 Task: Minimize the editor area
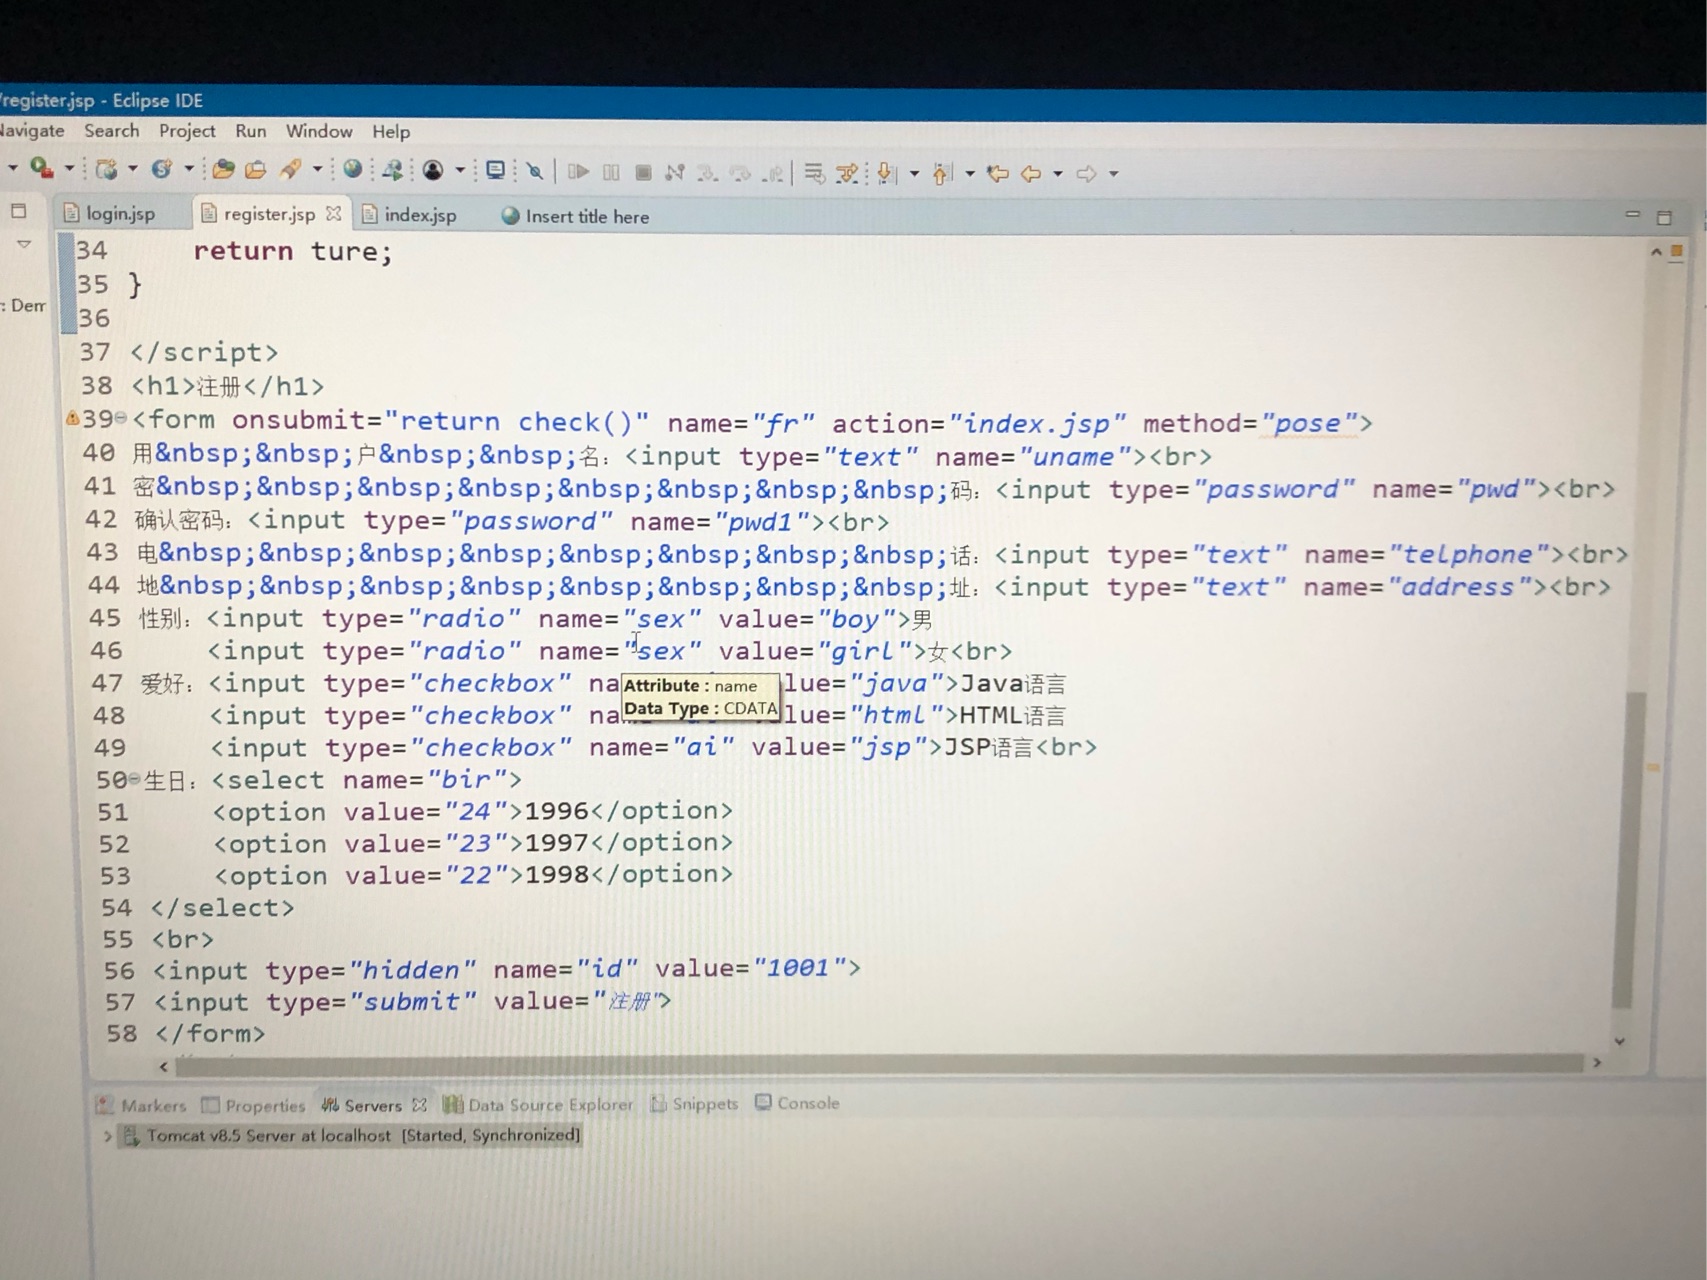[x=1633, y=214]
